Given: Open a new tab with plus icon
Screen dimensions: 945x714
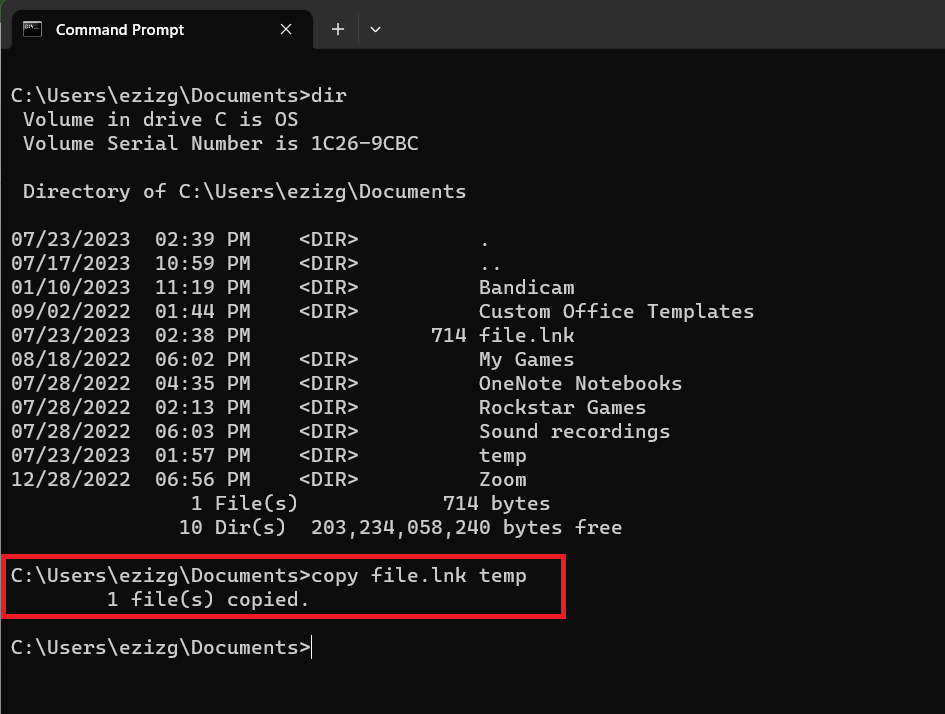Looking at the screenshot, I should pos(338,29).
